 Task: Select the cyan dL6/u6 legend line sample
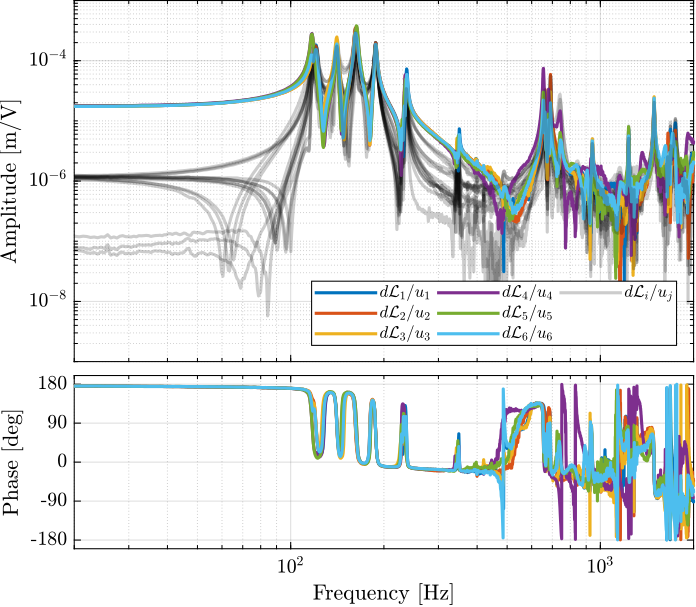pos(469,333)
